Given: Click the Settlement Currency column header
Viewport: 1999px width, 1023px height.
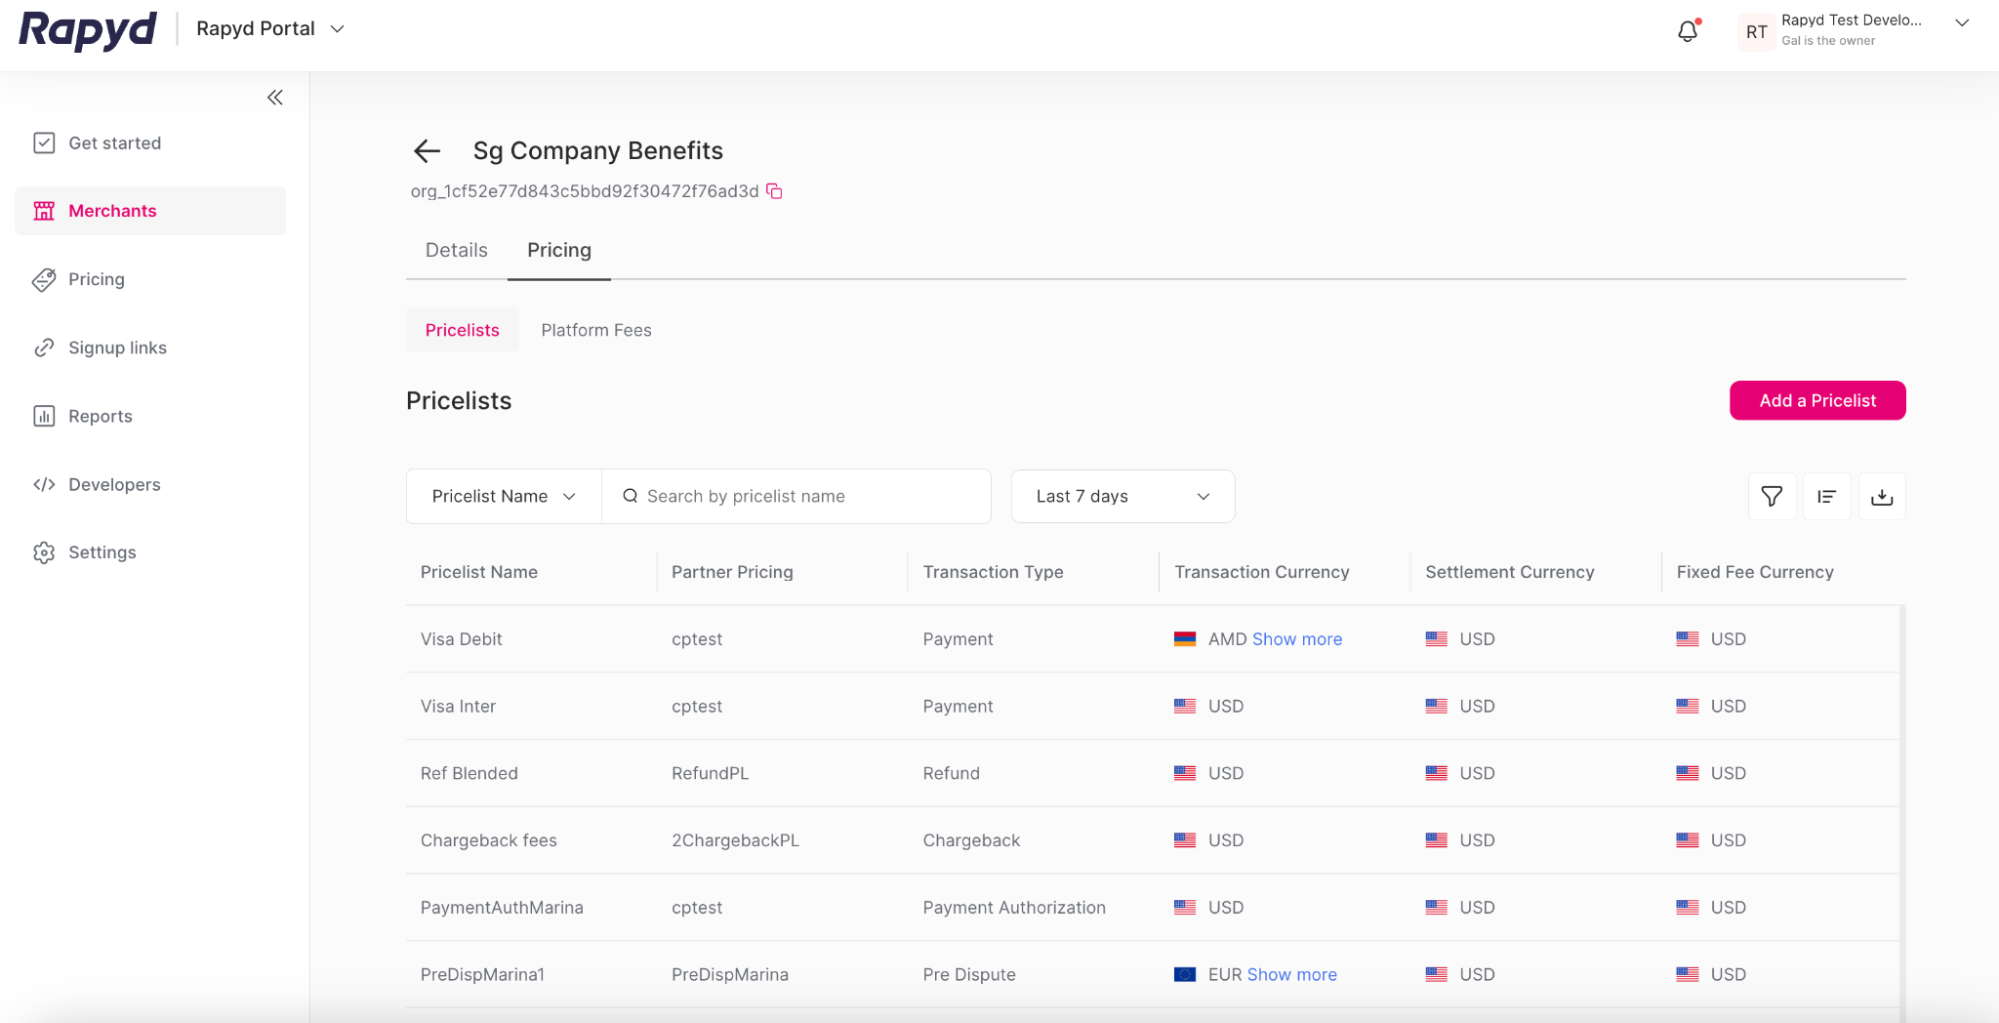Looking at the screenshot, I should point(1510,572).
